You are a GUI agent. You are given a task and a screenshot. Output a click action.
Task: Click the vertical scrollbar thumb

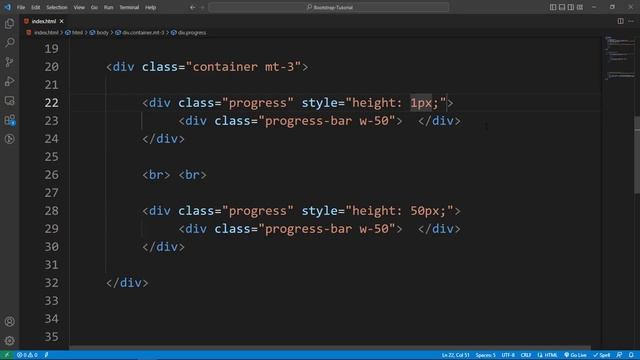[x=637, y=155]
